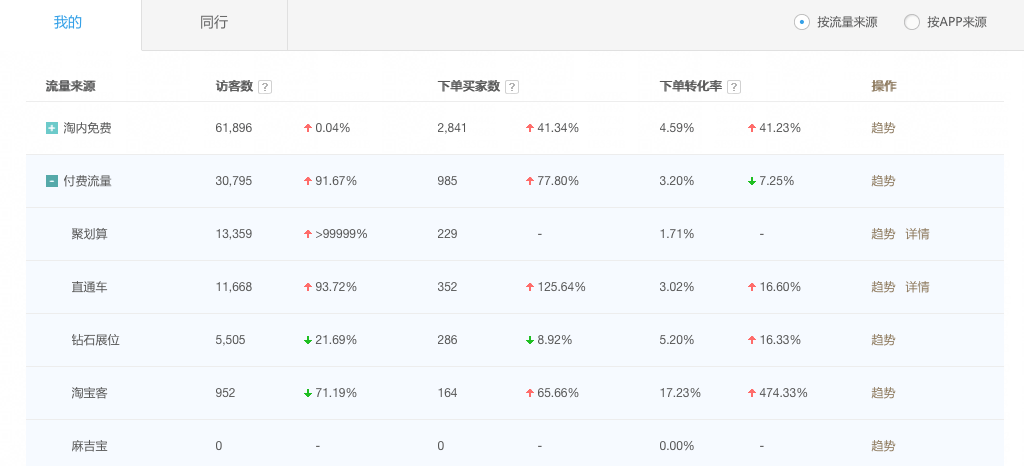Viewport: 1024px width, 466px height.
Task: Click the 125.64% buyer change value
Action: [x=561, y=287]
